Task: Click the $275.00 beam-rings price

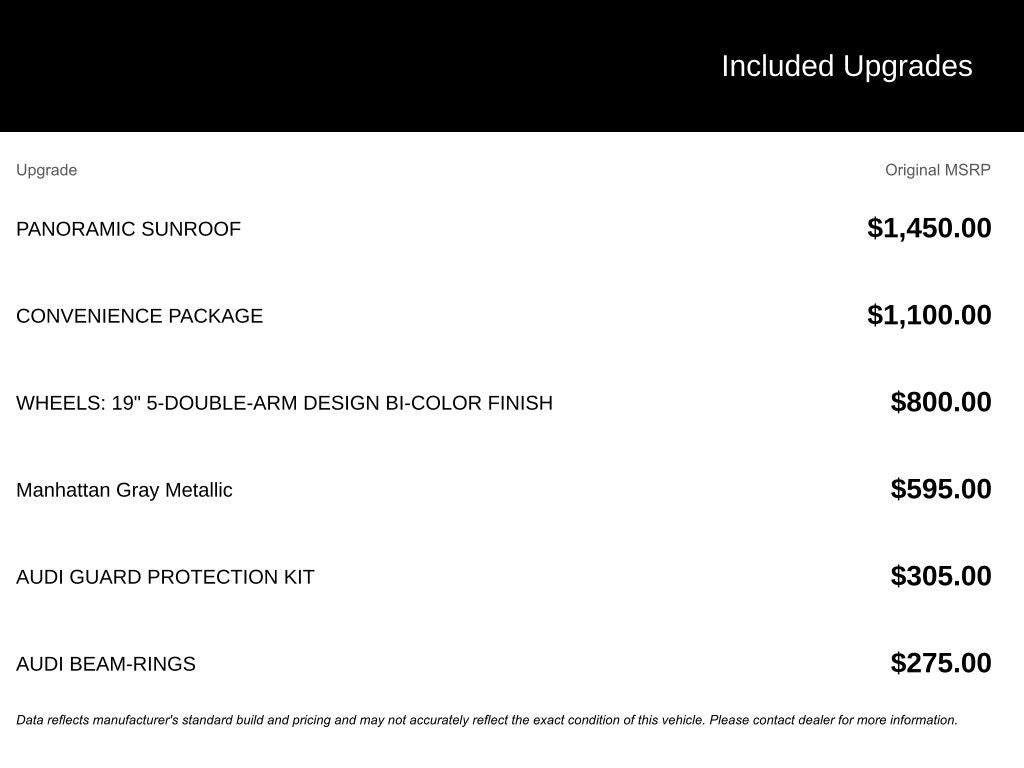Action: [941, 663]
